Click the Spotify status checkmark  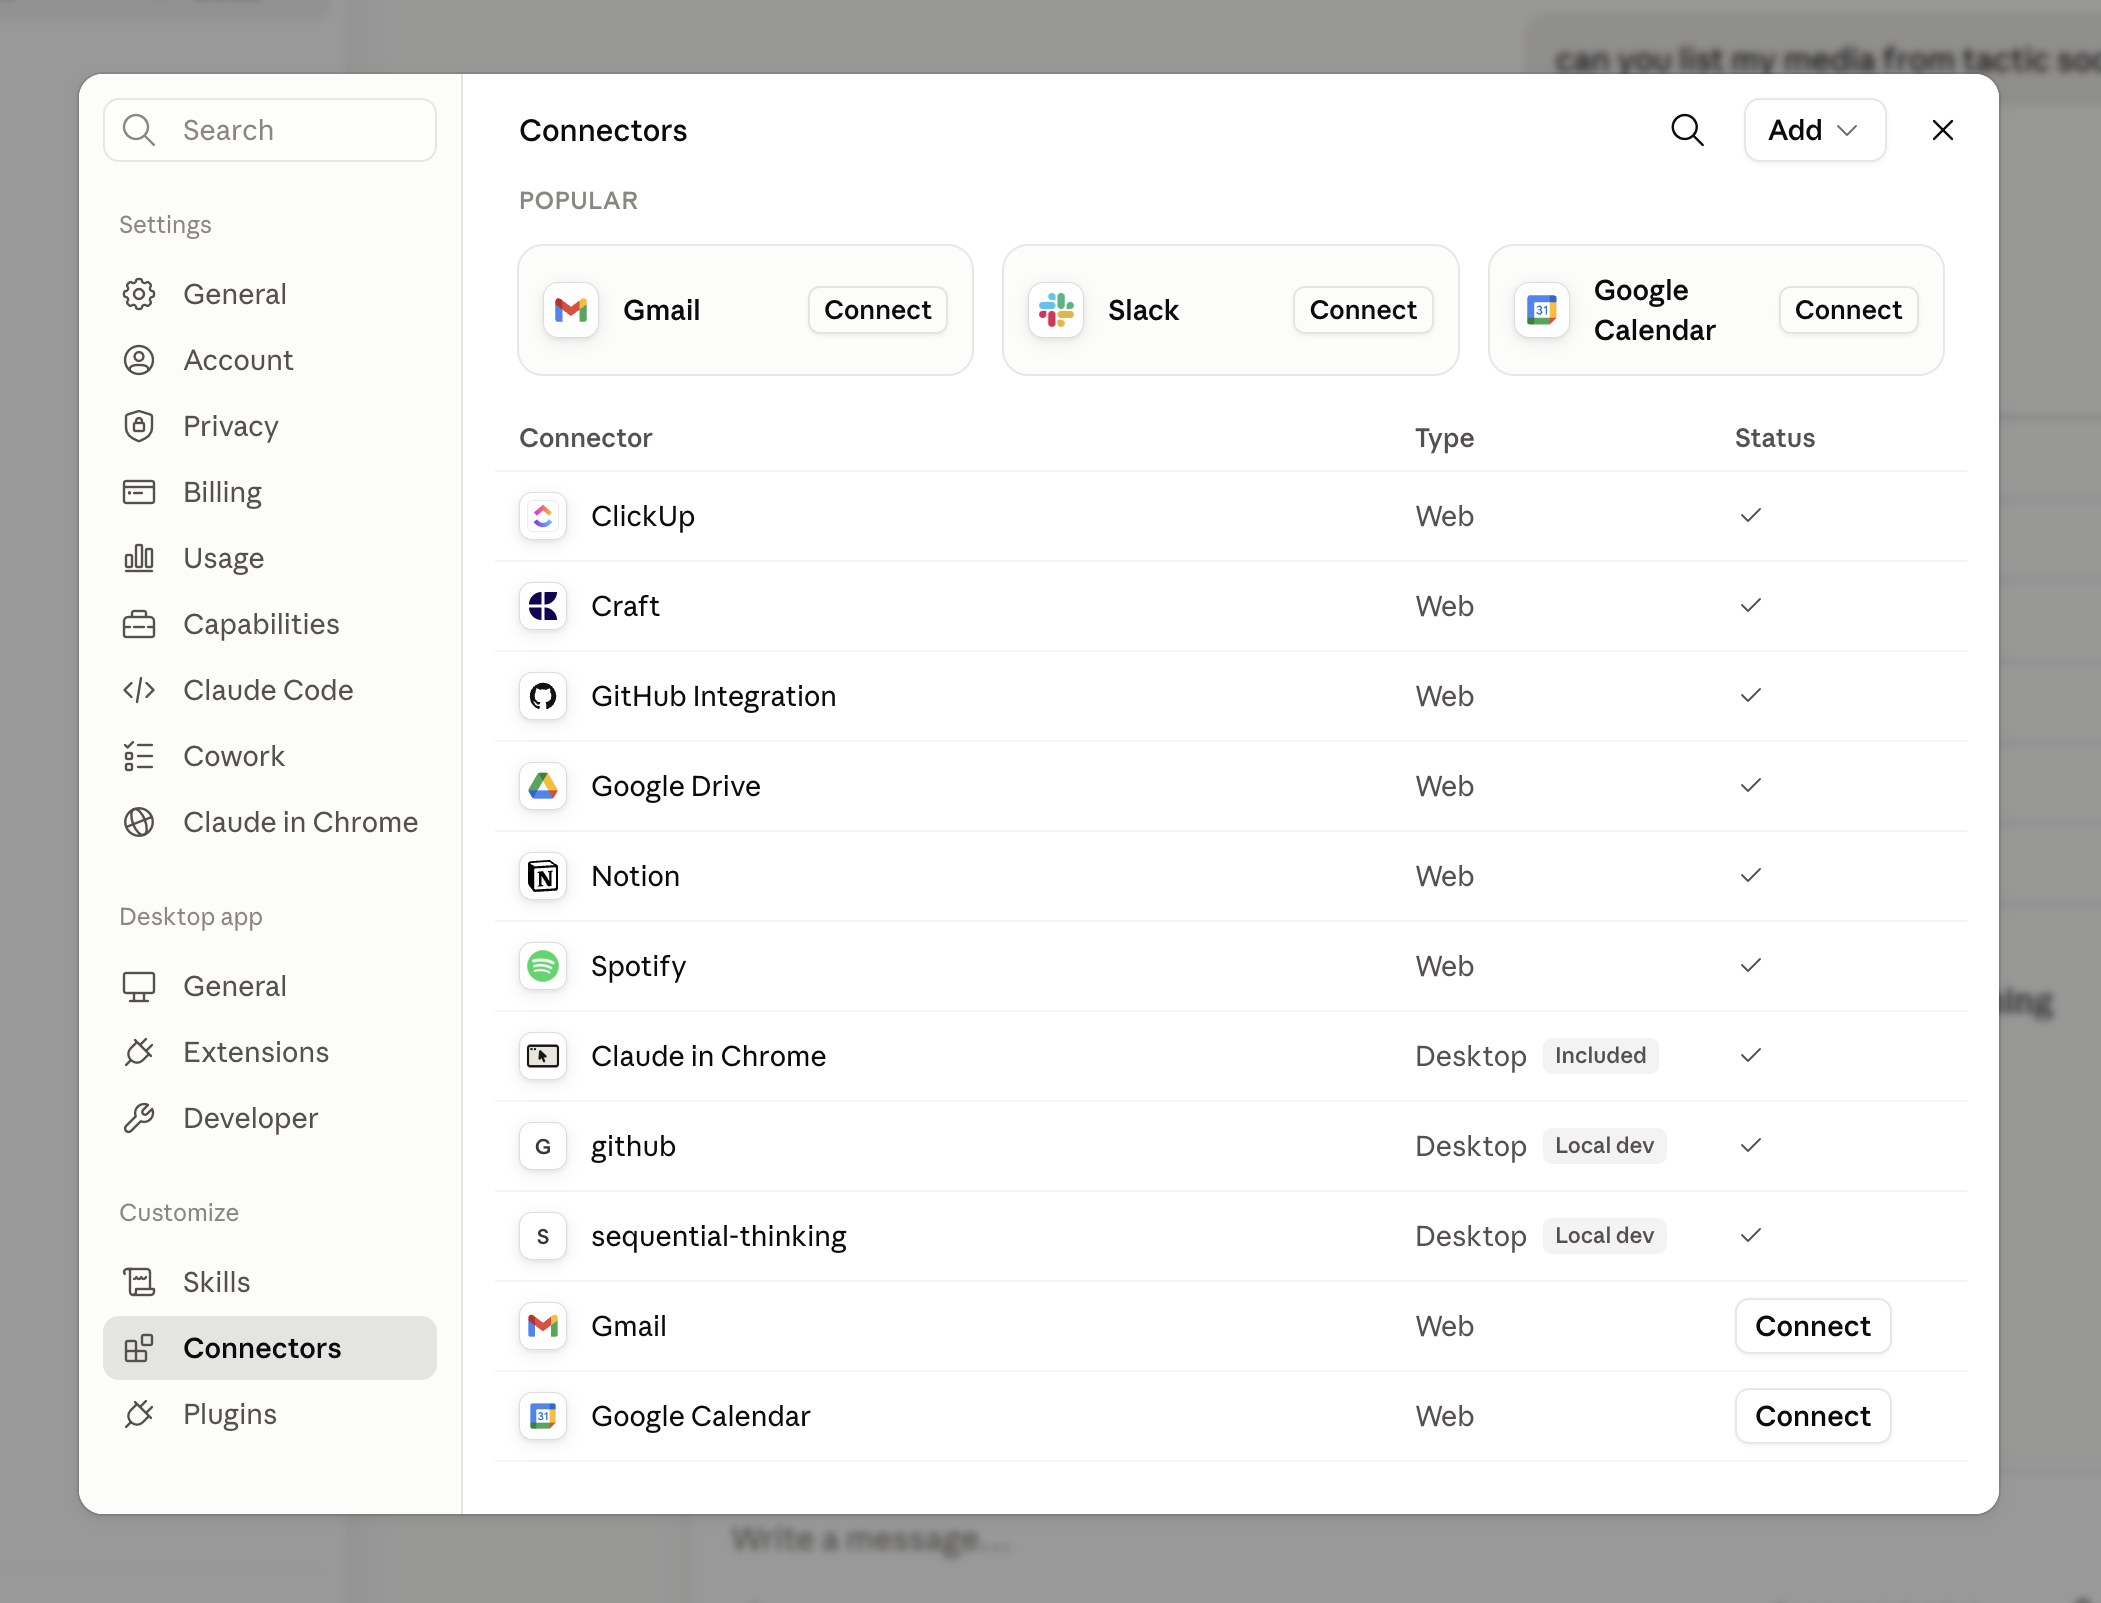pos(1750,966)
